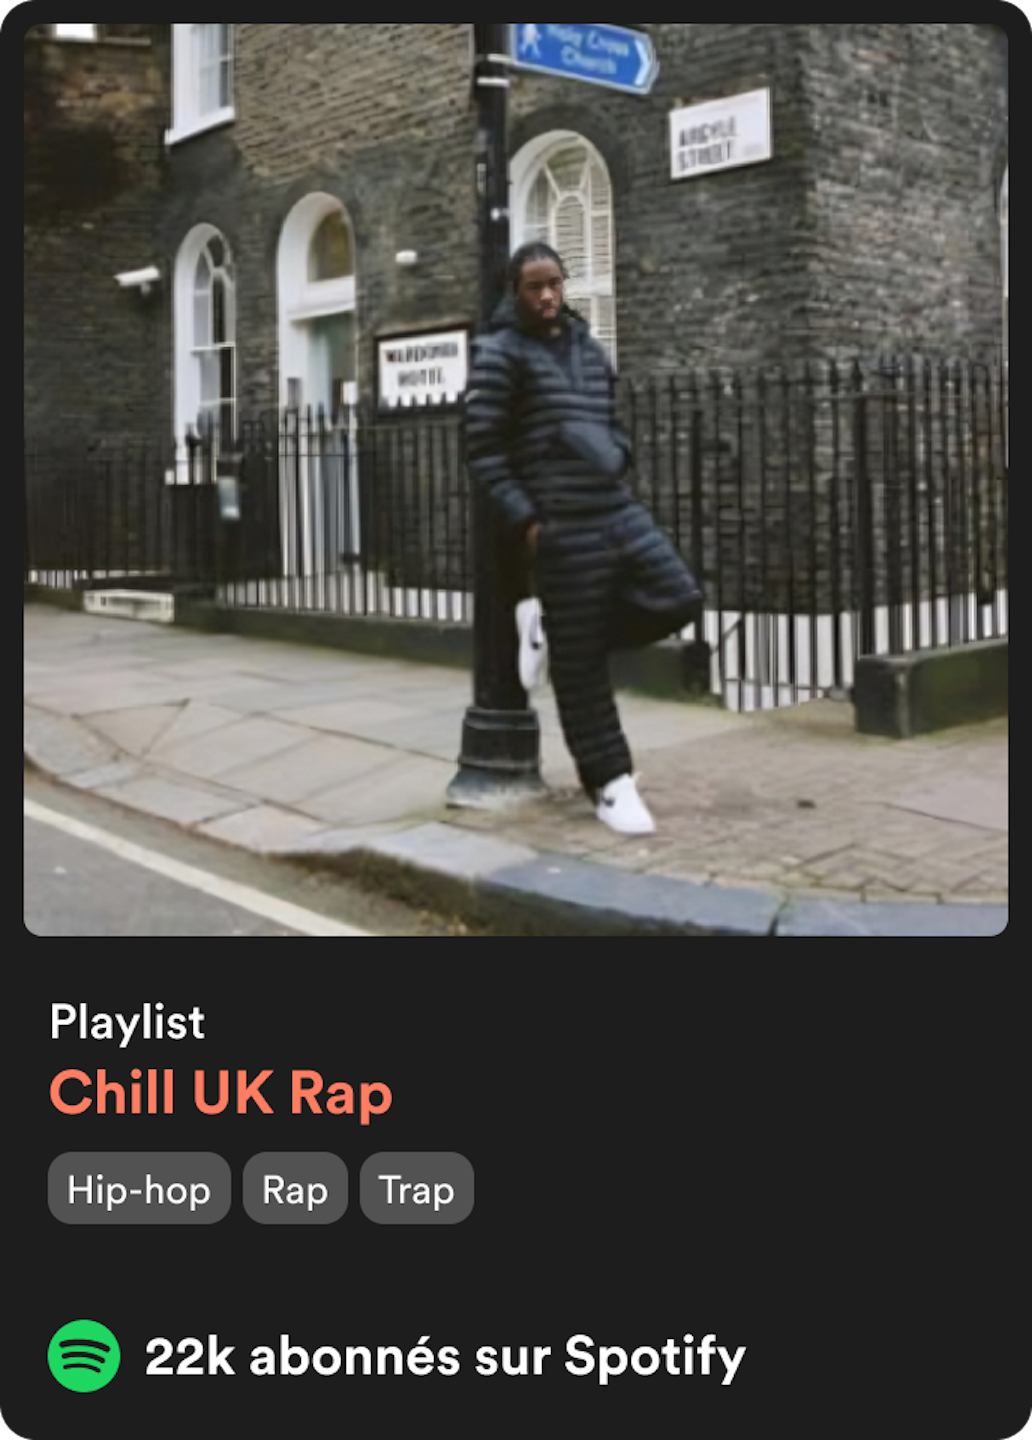Click the Playlist type label

[127, 1022]
